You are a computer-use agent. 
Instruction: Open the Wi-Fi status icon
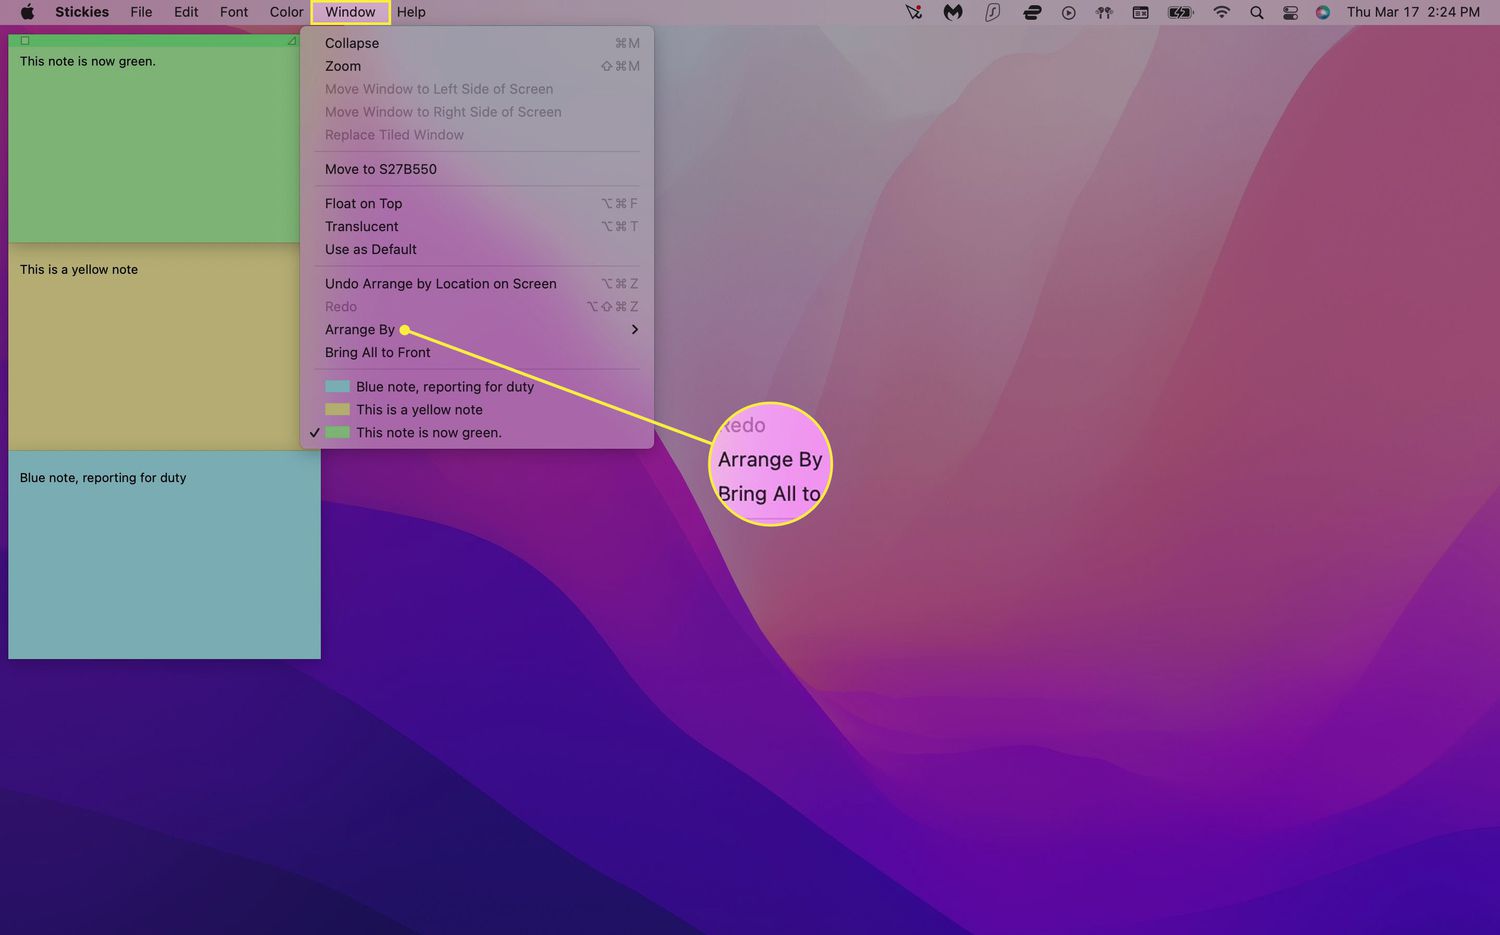click(x=1221, y=12)
